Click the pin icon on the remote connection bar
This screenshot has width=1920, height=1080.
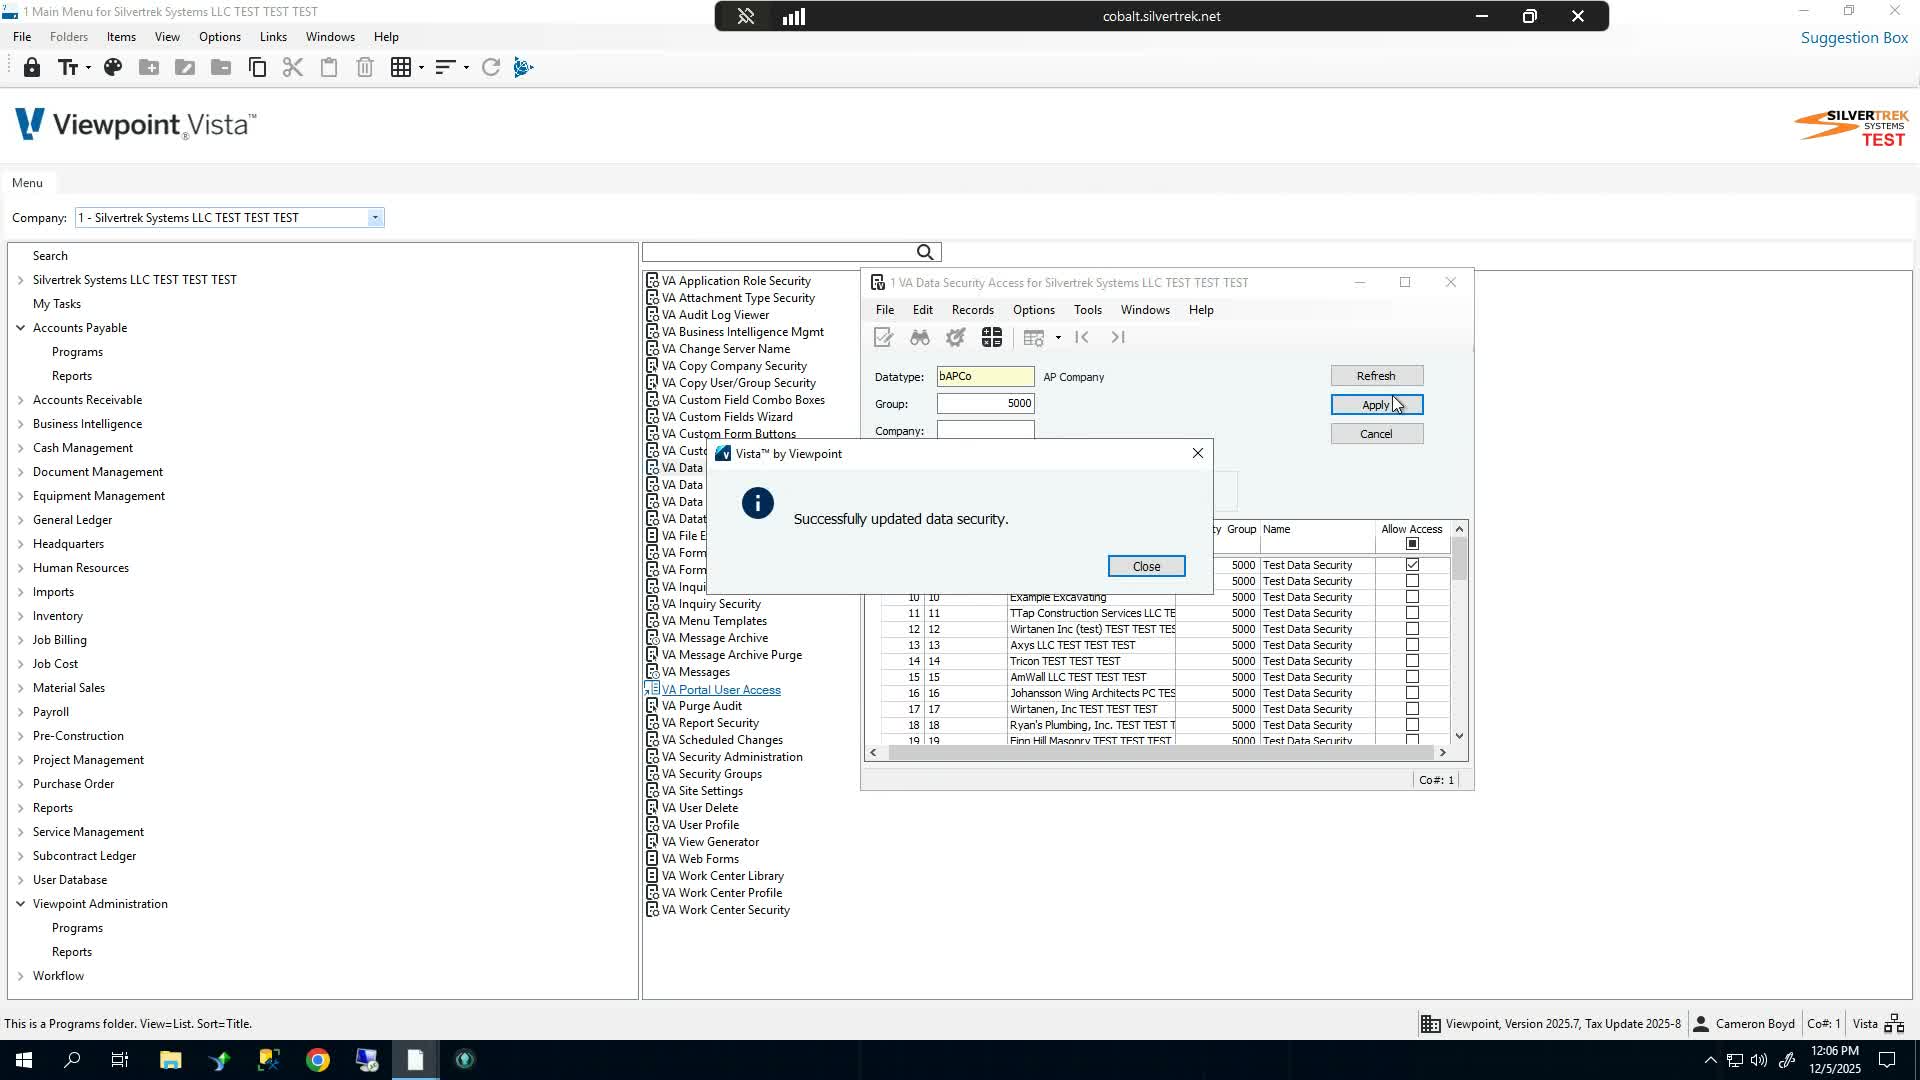point(746,16)
